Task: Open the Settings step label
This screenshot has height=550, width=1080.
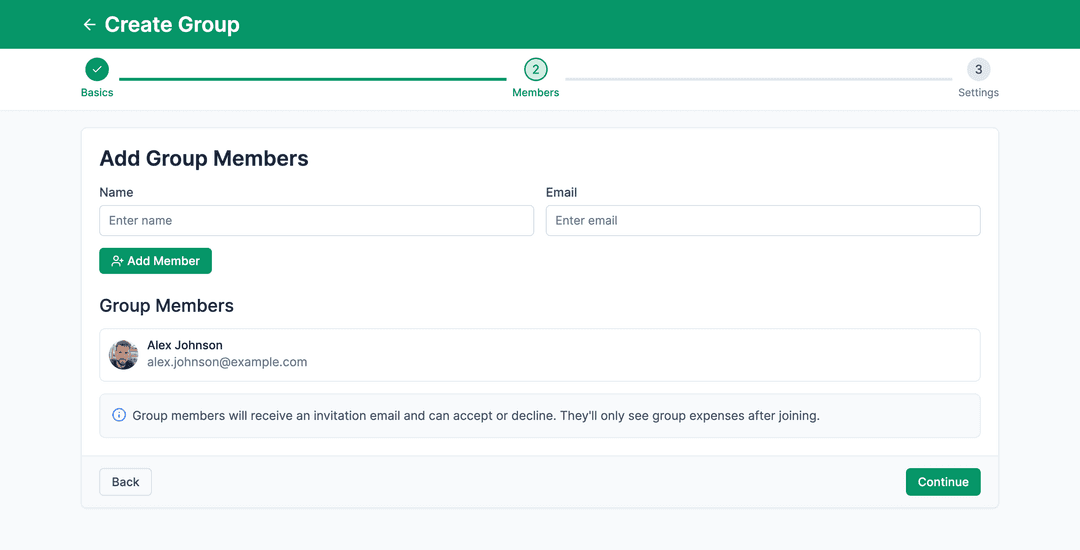Action: 978,93
